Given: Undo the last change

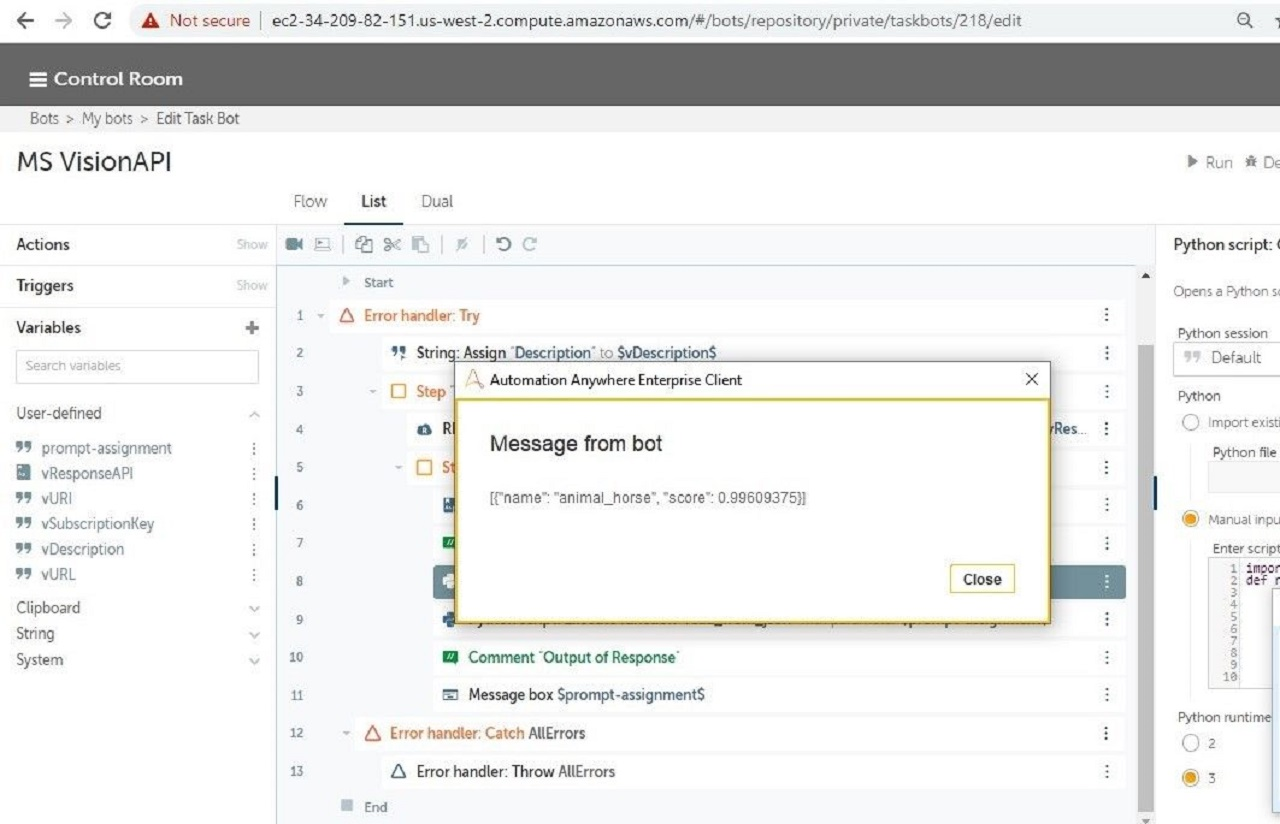Looking at the screenshot, I should tap(503, 244).
